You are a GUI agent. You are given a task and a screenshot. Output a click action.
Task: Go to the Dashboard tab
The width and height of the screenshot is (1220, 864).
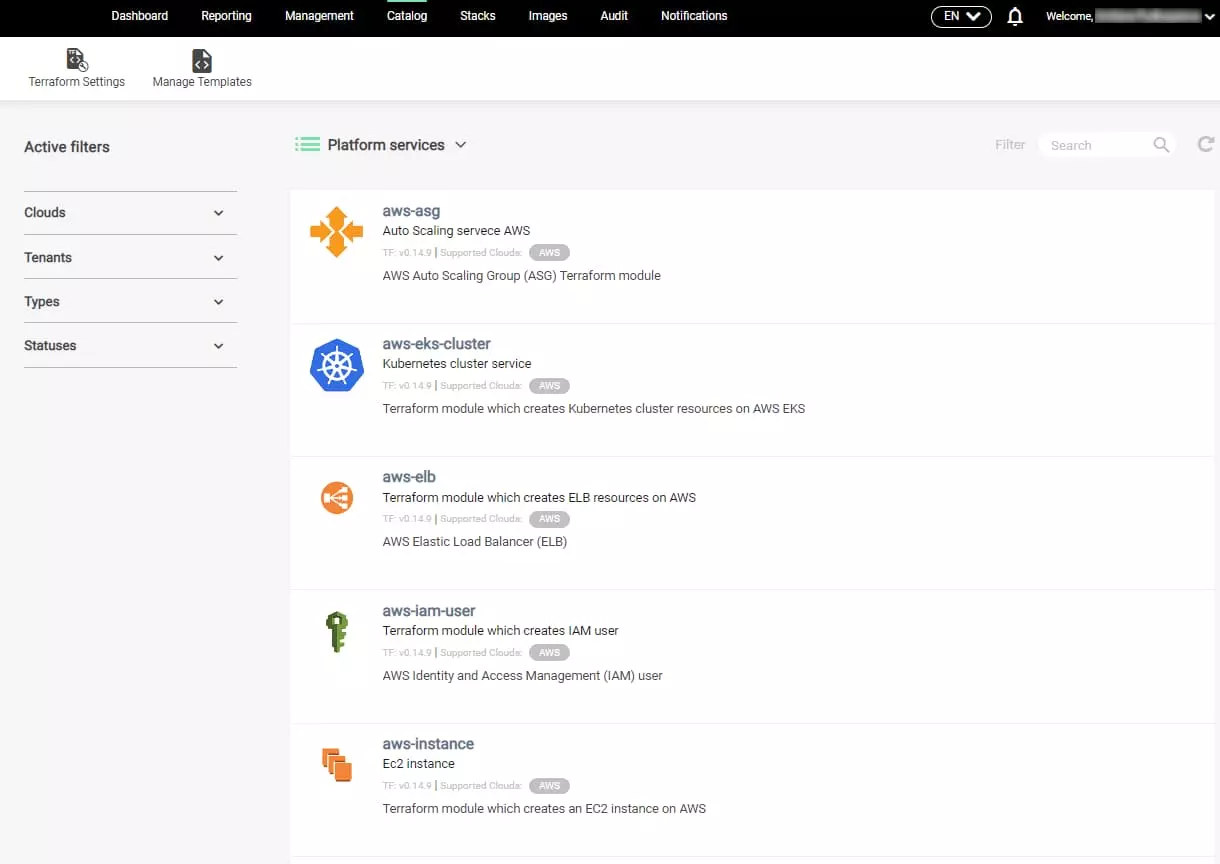139,16
